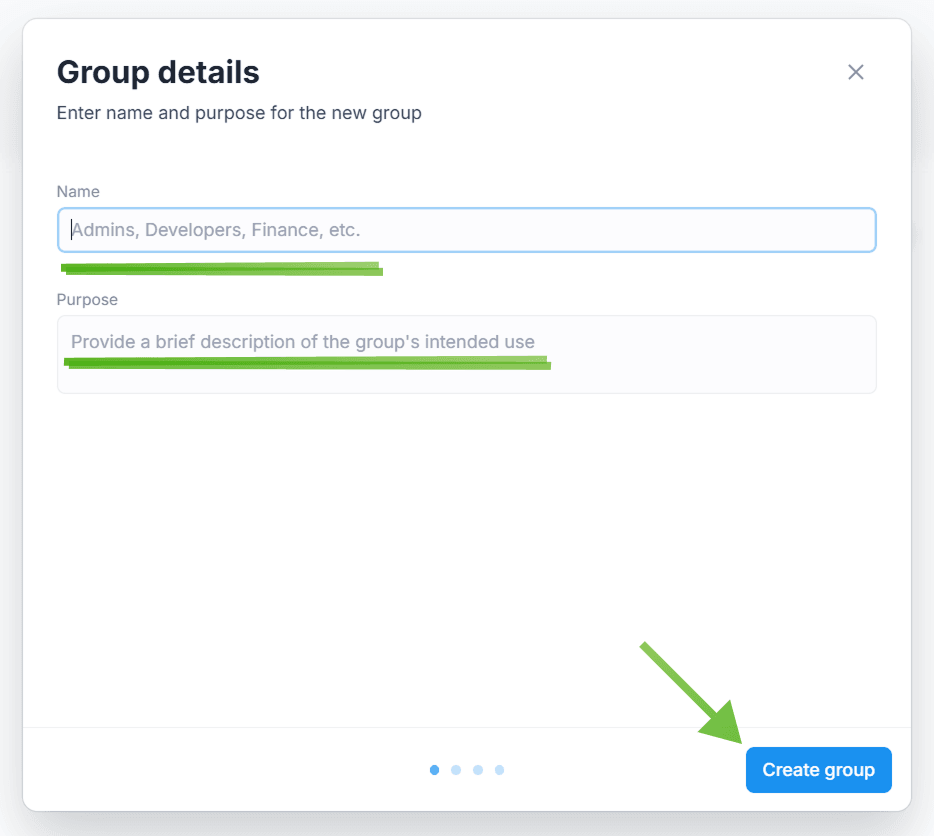The image size is (934, 836).
Task: Go to the third step indicator dot
Action: (478, 770)
